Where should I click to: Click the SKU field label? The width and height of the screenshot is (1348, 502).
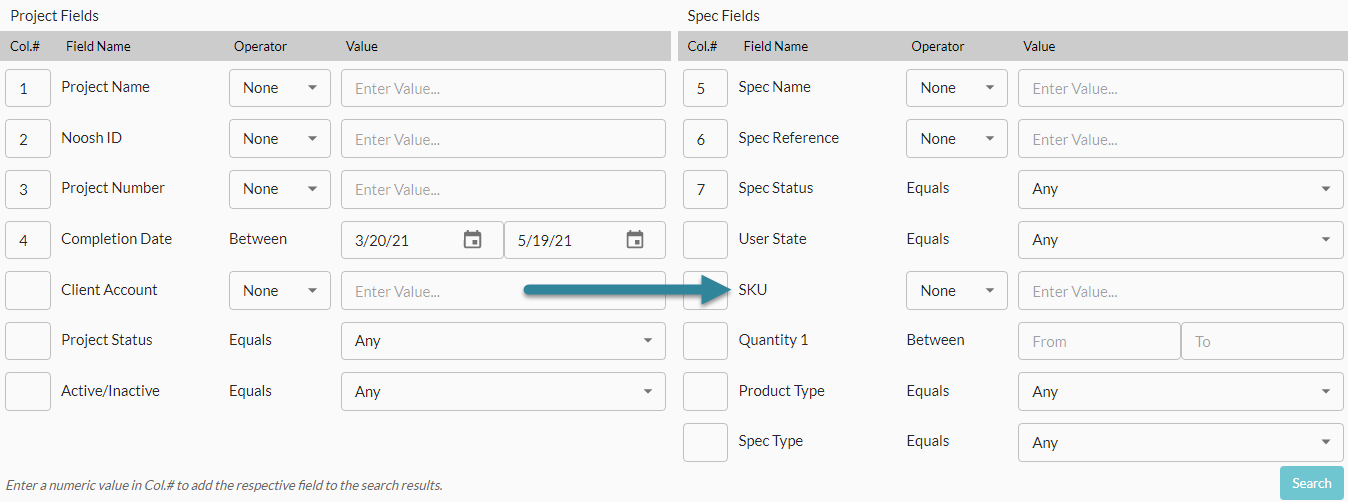pyautogui.click(x=753, y=290)
